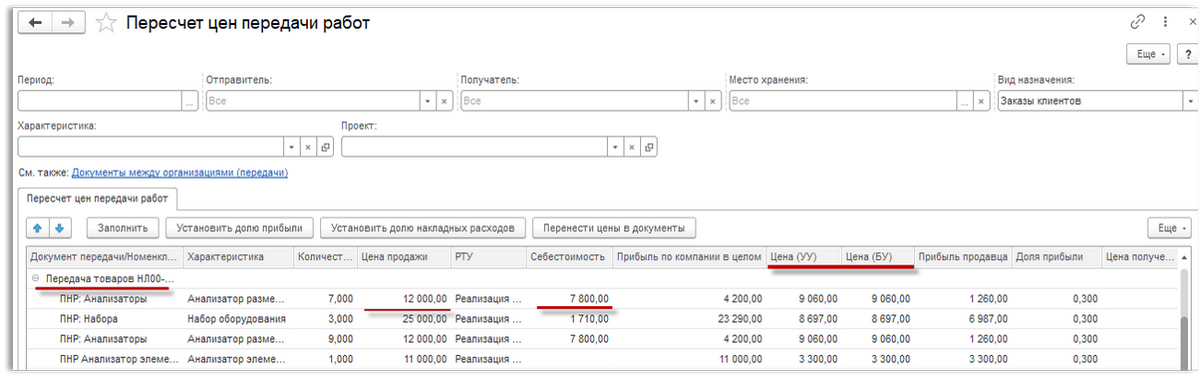
Task: Move row up with the blue up arrow
Action: (39, 227)
